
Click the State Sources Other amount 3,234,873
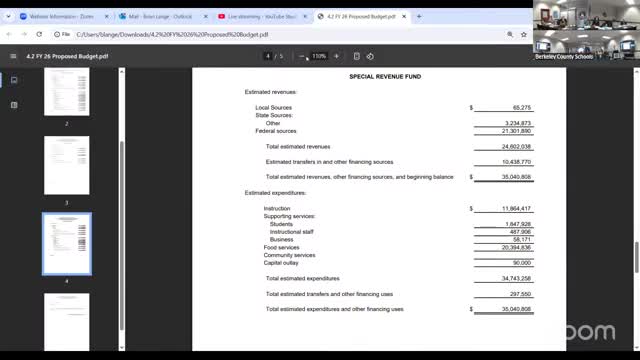tap(518, 123)
